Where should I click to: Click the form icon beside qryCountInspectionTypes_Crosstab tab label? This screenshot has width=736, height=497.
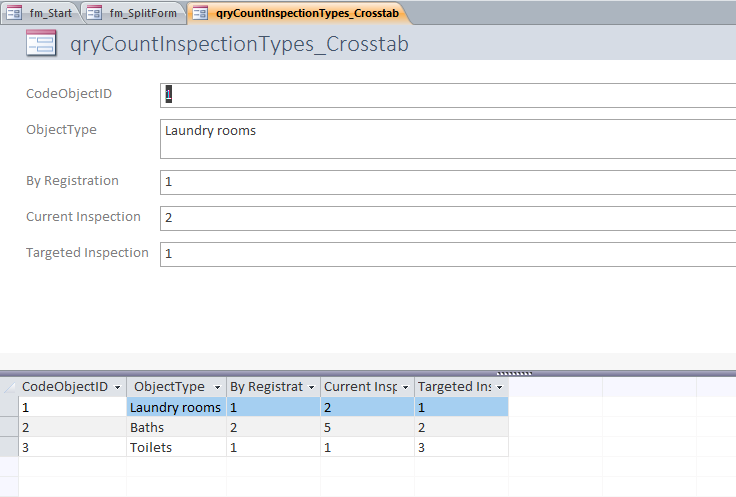(200, 13)
